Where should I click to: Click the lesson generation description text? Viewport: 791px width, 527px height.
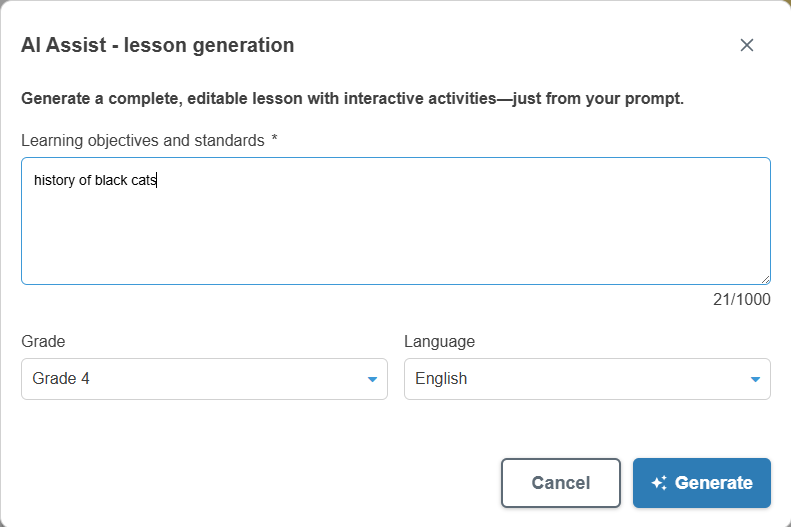(x=352, y=99)
